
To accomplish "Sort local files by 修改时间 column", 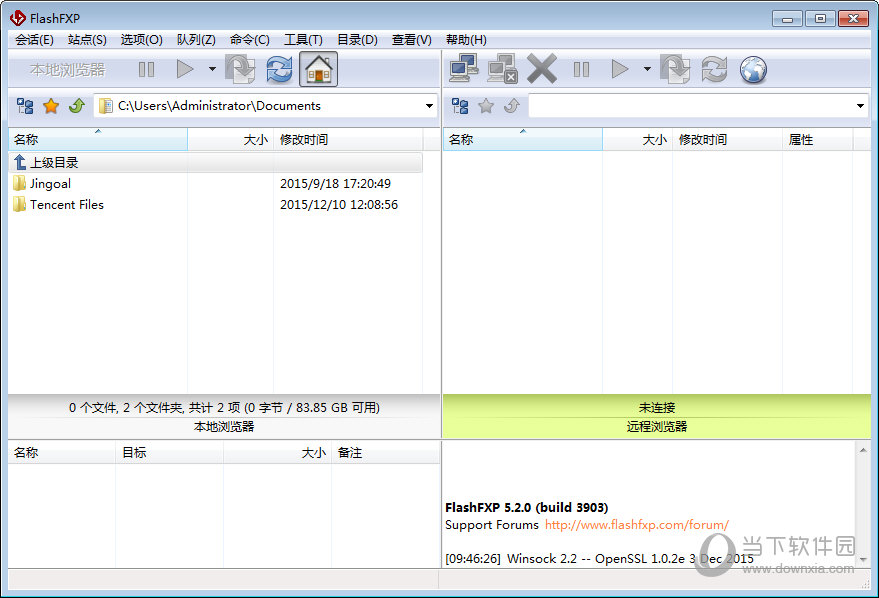I will tap(348, 140).
